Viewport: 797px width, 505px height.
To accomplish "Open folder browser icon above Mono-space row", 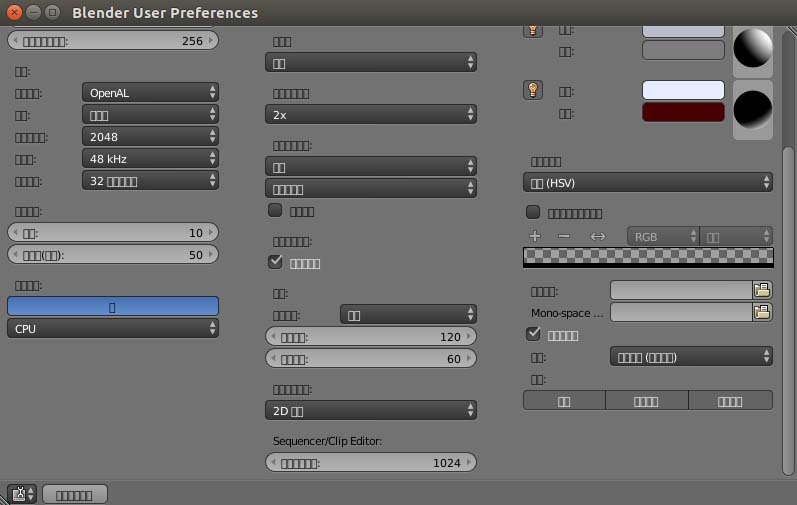I will click(x=762, y=290).
